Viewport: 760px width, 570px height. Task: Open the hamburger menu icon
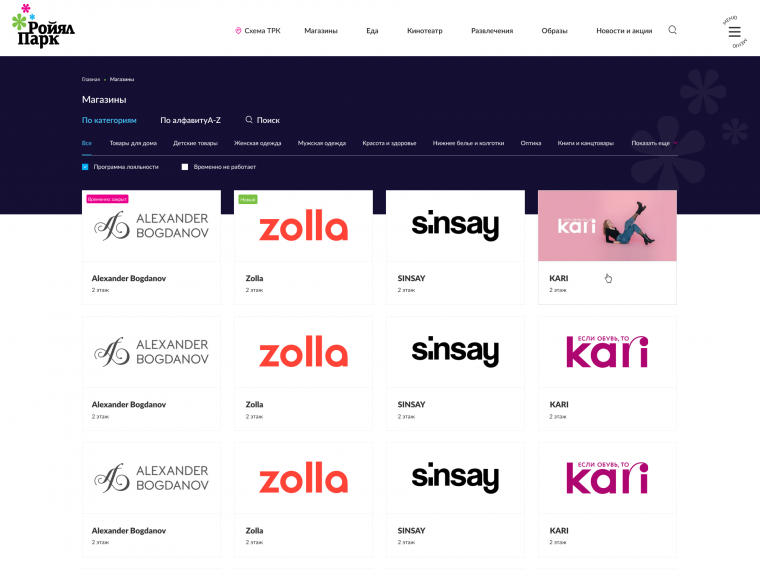click(734, 32)
